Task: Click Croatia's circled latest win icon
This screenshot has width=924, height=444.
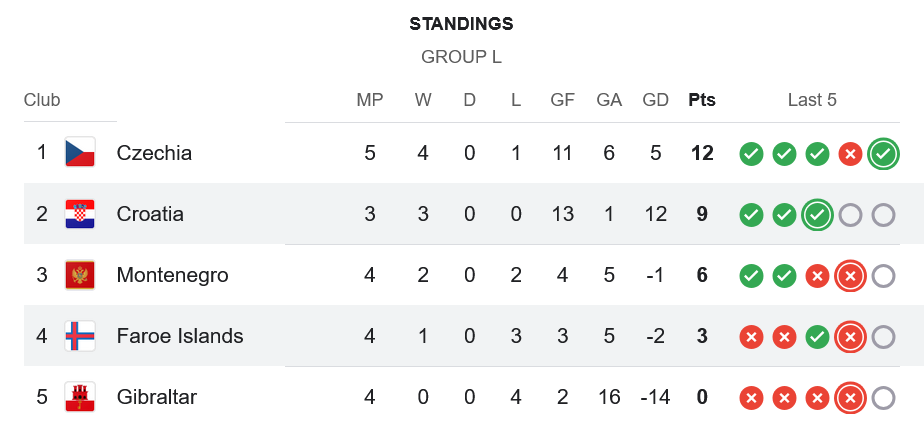Action: point(817,215)
